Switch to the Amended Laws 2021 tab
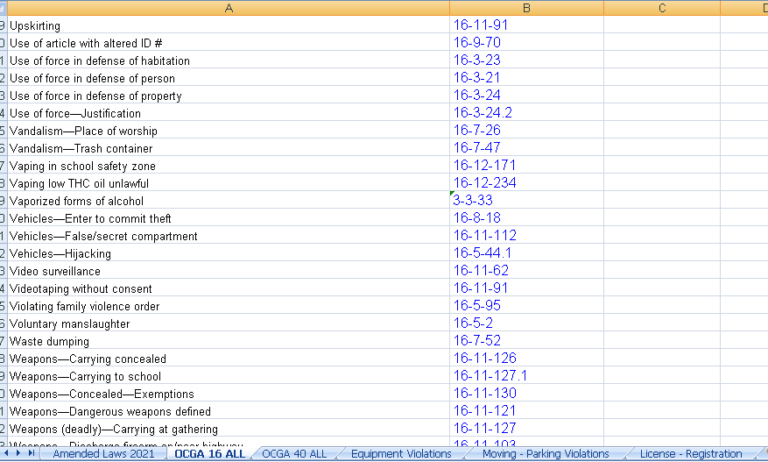Screen dimensions: 768x462 click(x=103, y=454)
